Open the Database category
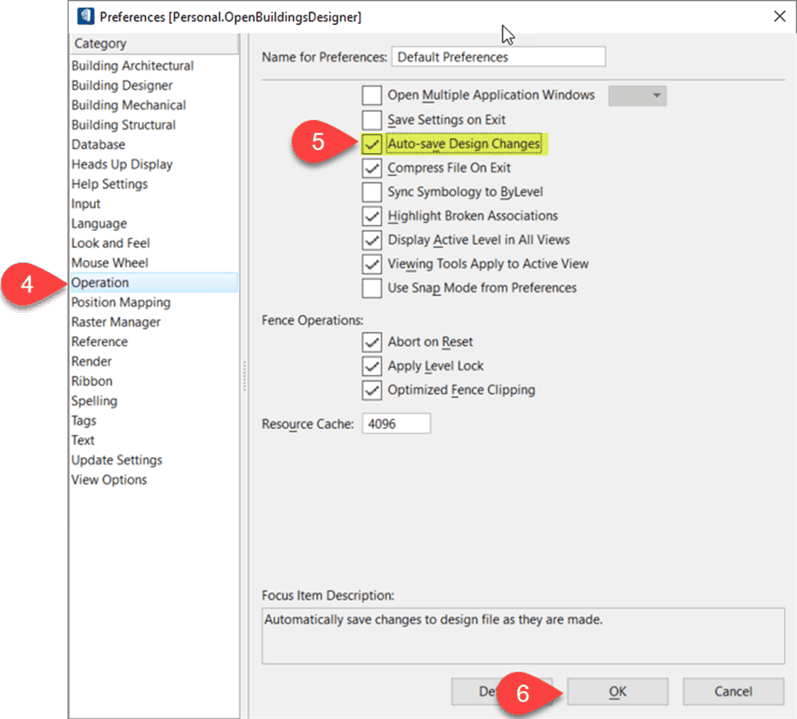797x719 pixels. click(154, 145)
